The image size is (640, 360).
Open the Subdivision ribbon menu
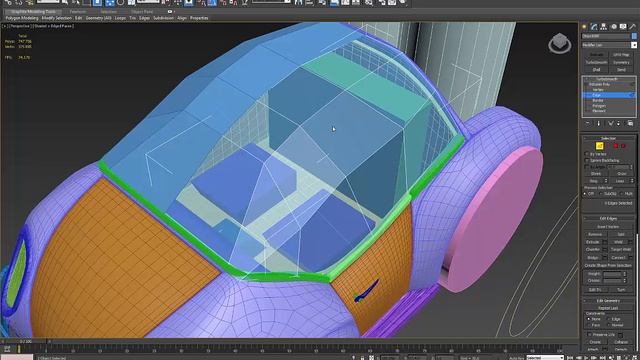163,18
